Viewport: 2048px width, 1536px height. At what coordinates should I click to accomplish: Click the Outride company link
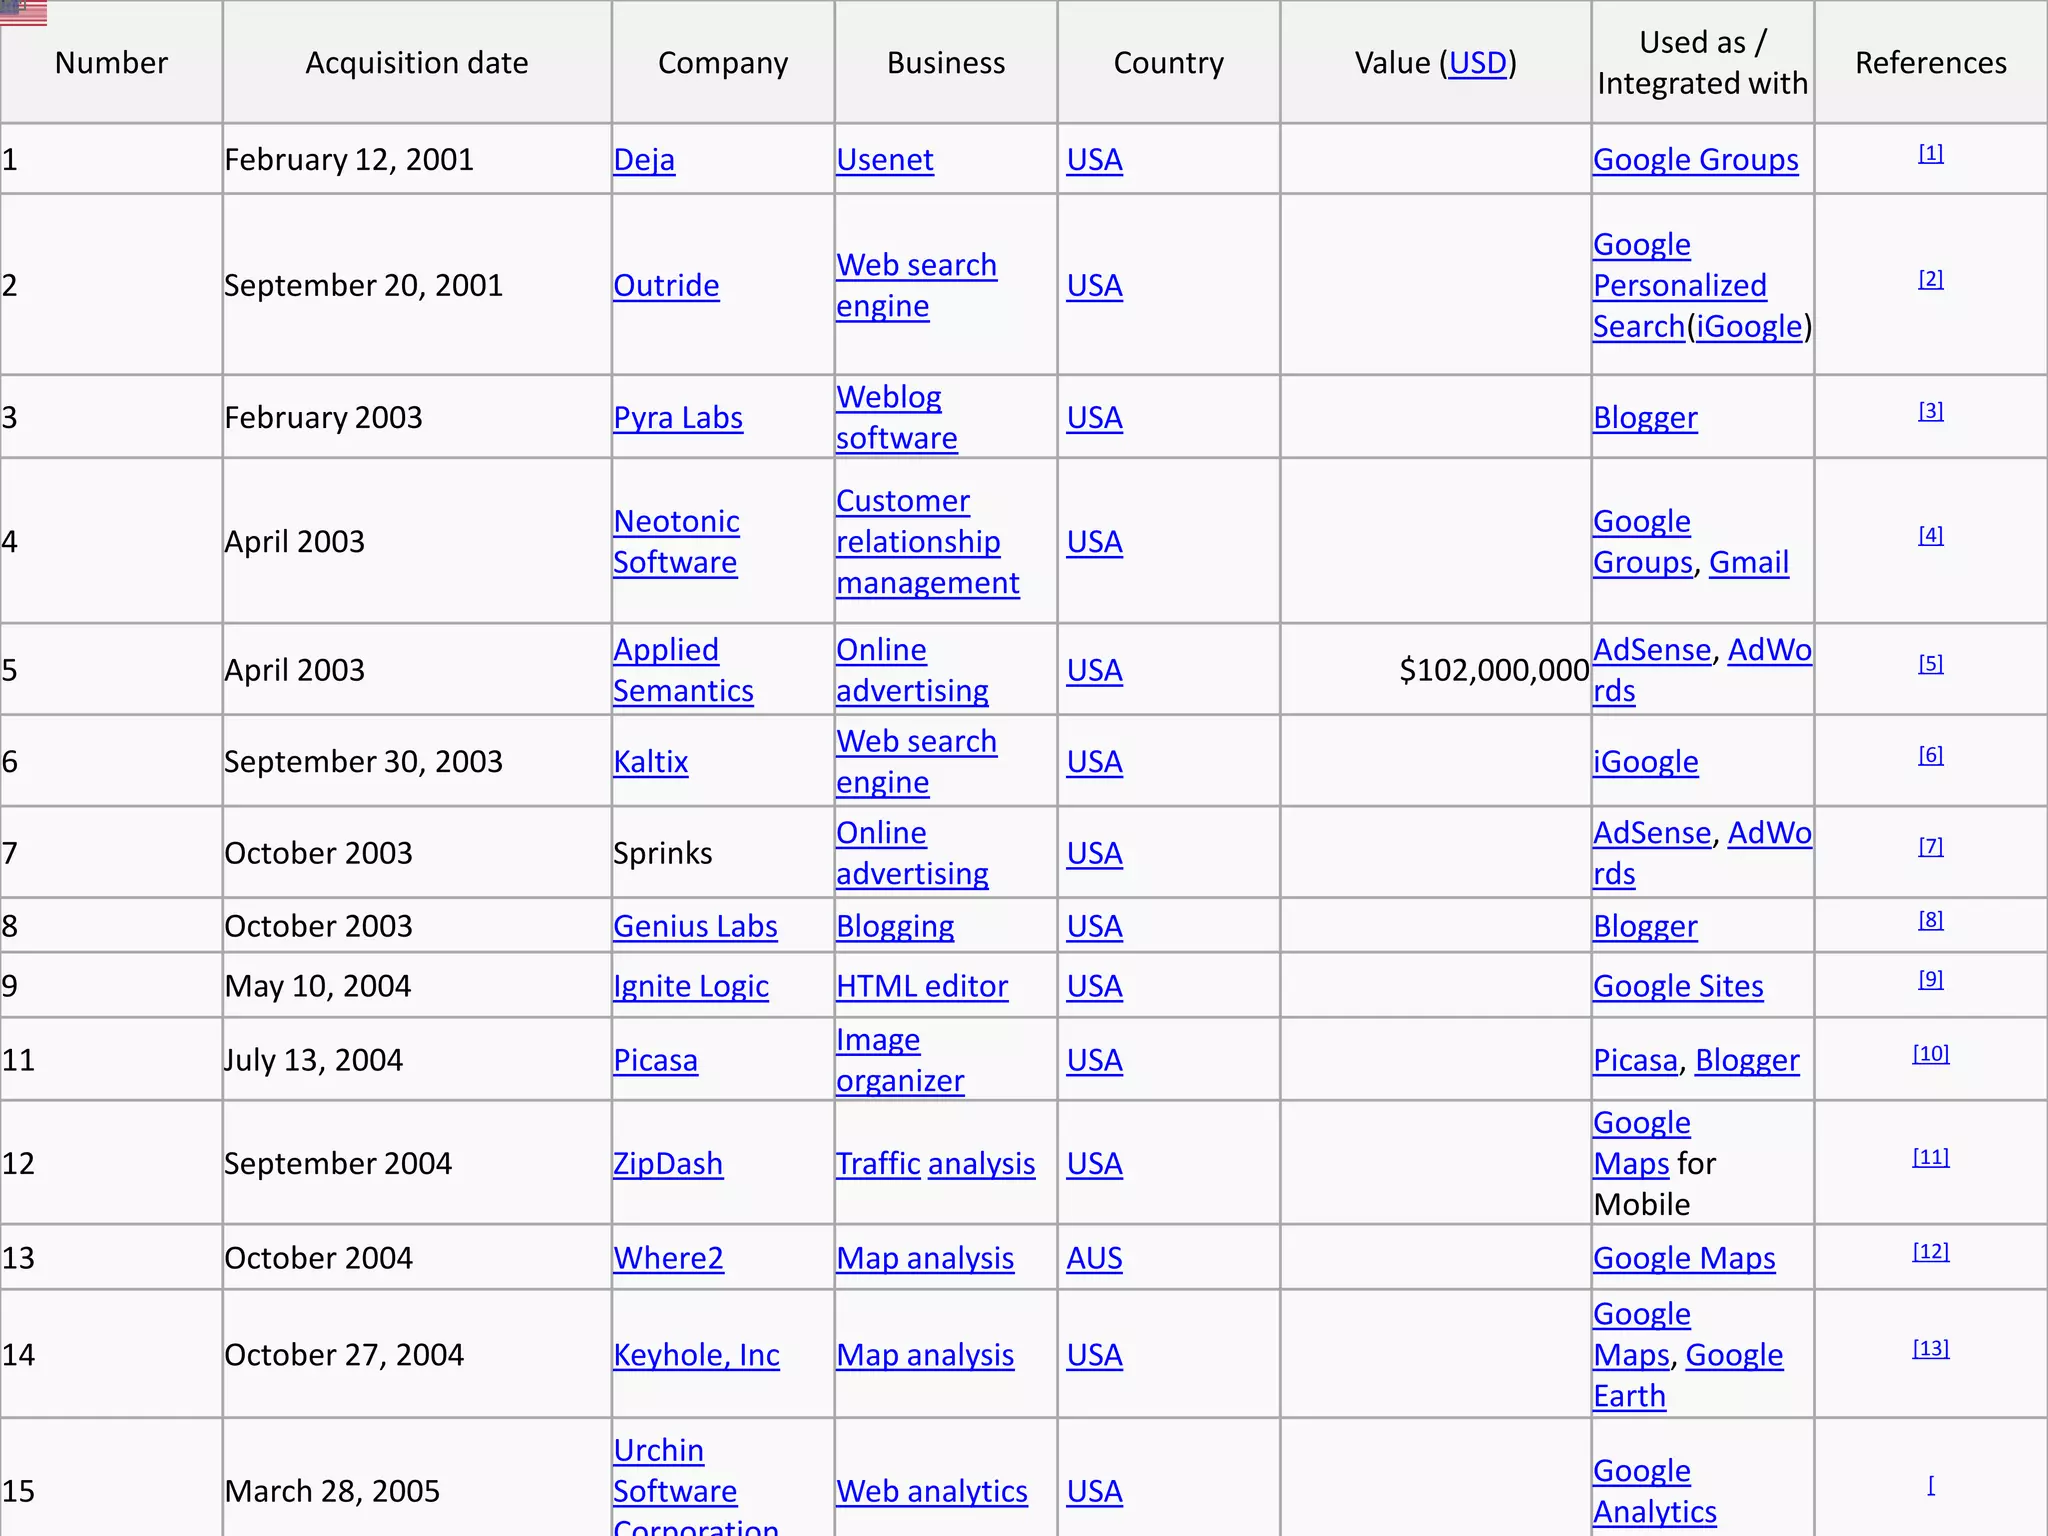point(666,286)
